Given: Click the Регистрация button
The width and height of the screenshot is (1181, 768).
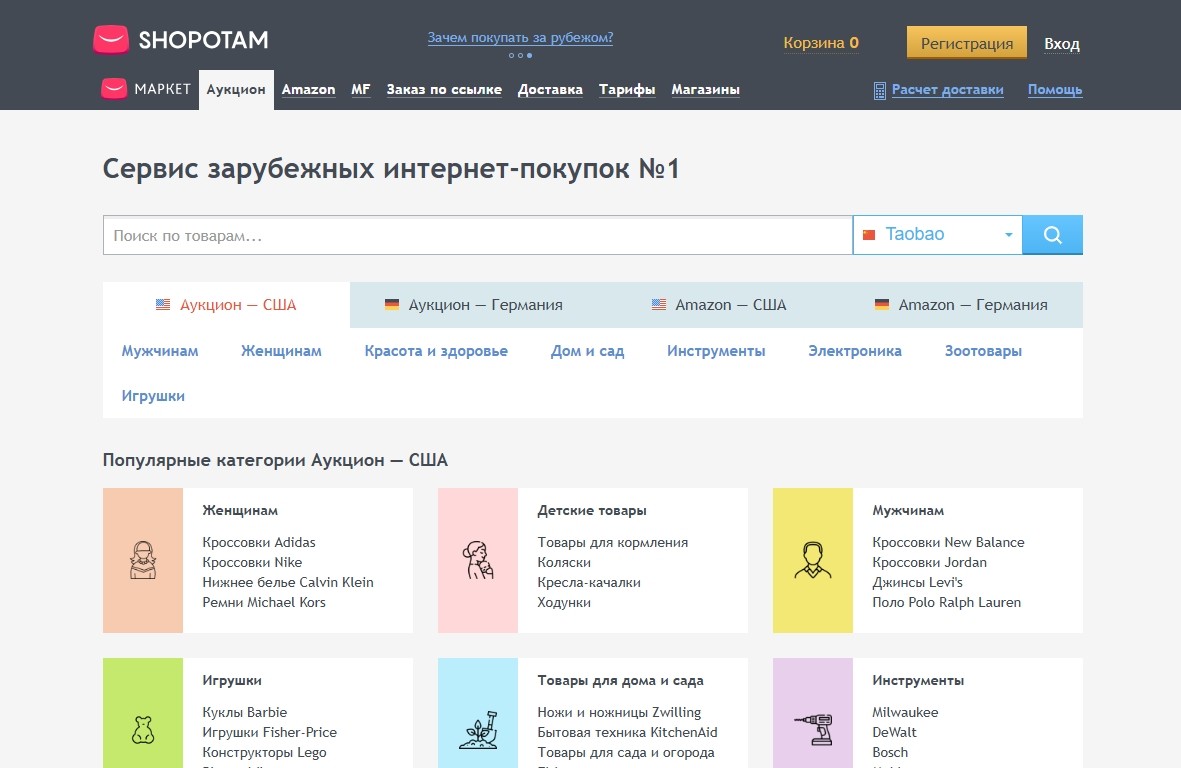Looking at the screenshot, I should 966,43.
